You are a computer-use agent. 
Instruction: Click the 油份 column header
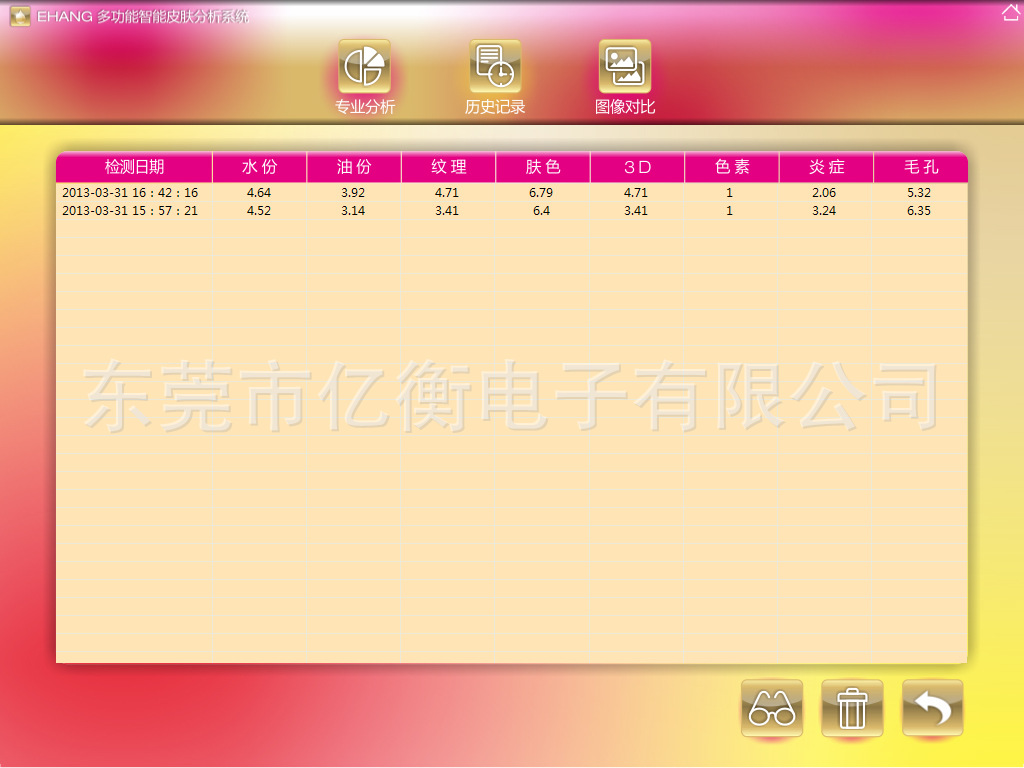pos(353,167)
